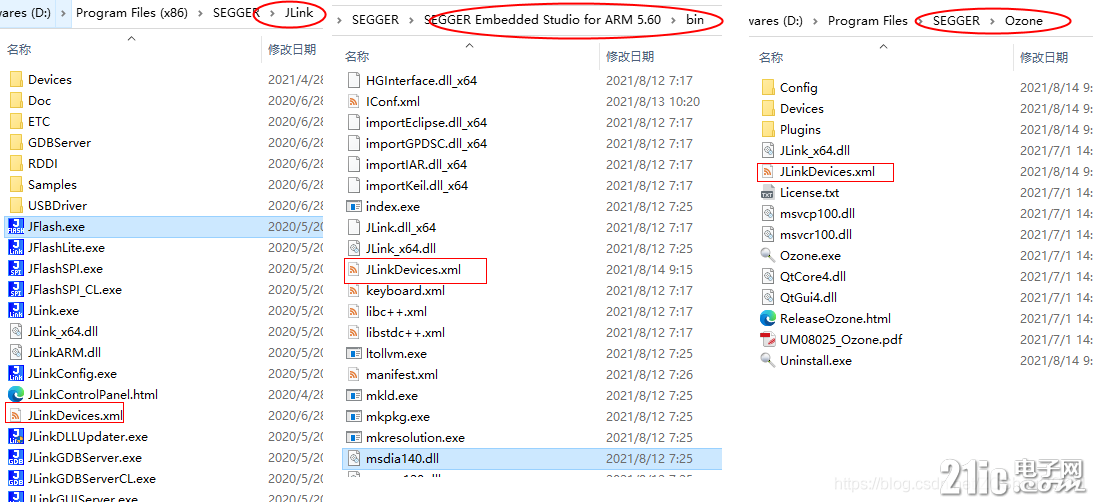
Task: Click the Uninstall.exe icon in Ozone folder
Action: [767, 360]
